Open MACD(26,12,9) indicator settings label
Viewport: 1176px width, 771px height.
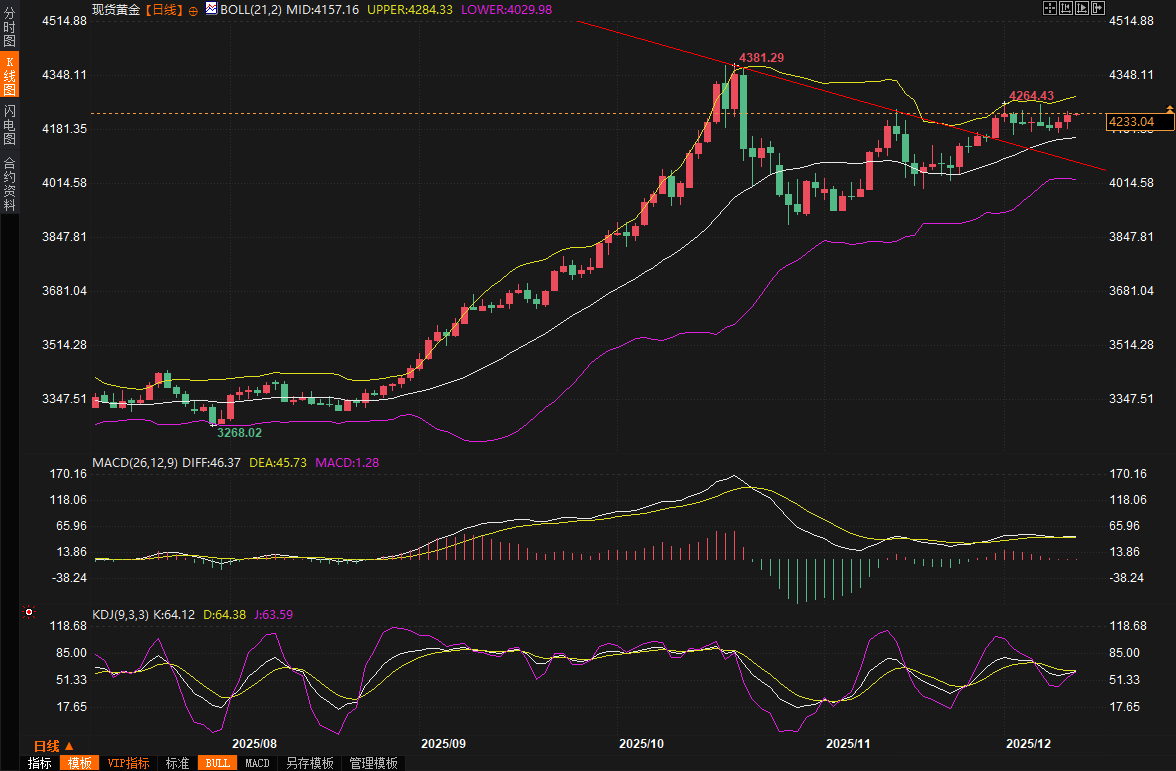click(x=135, y=462)
